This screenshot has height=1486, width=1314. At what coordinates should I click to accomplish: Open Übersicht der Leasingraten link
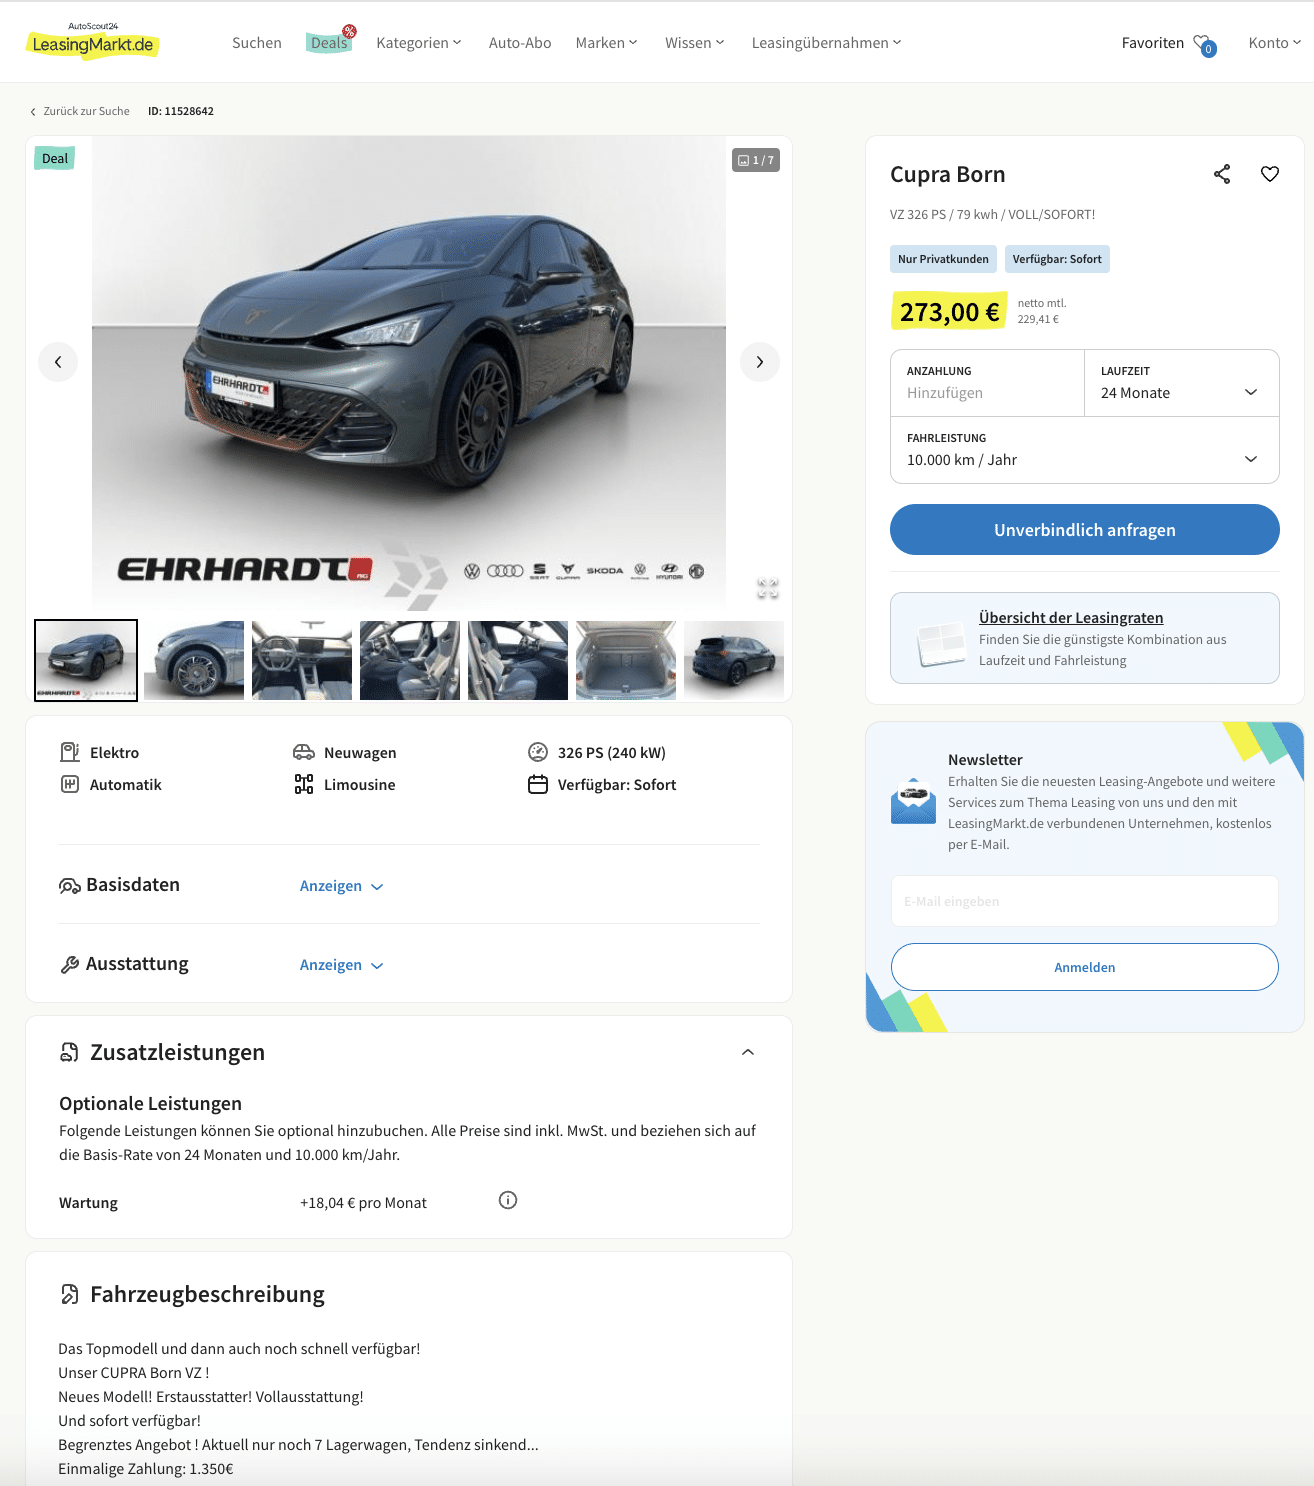[x=1070, y=618]
